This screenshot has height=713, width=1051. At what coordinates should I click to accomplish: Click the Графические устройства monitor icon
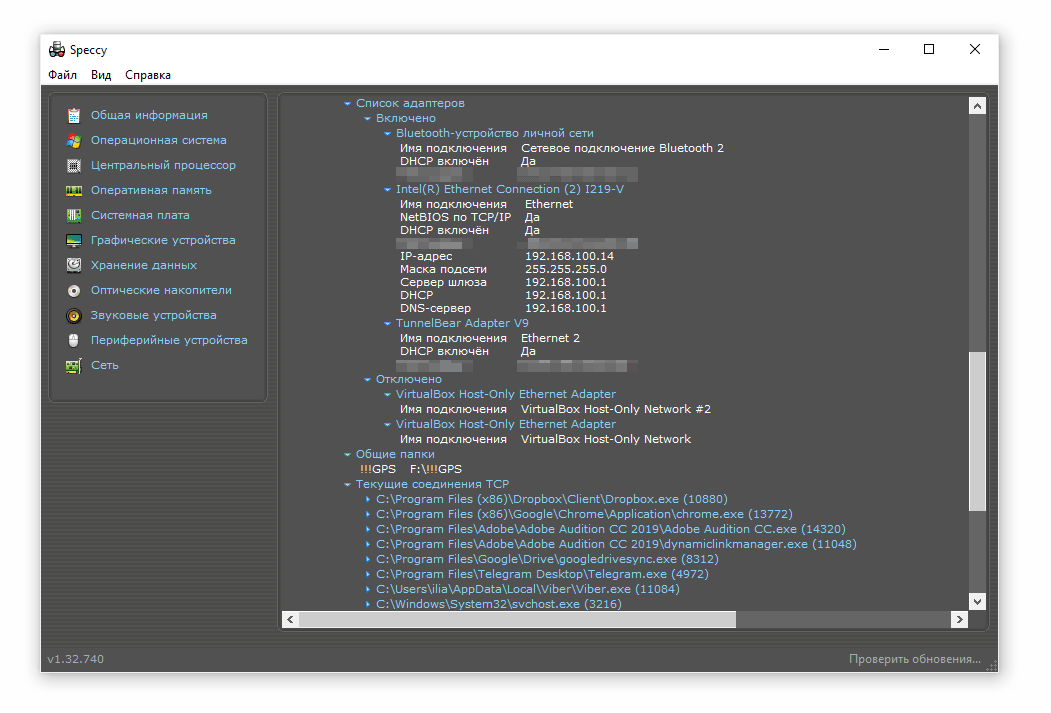[74, 240]
